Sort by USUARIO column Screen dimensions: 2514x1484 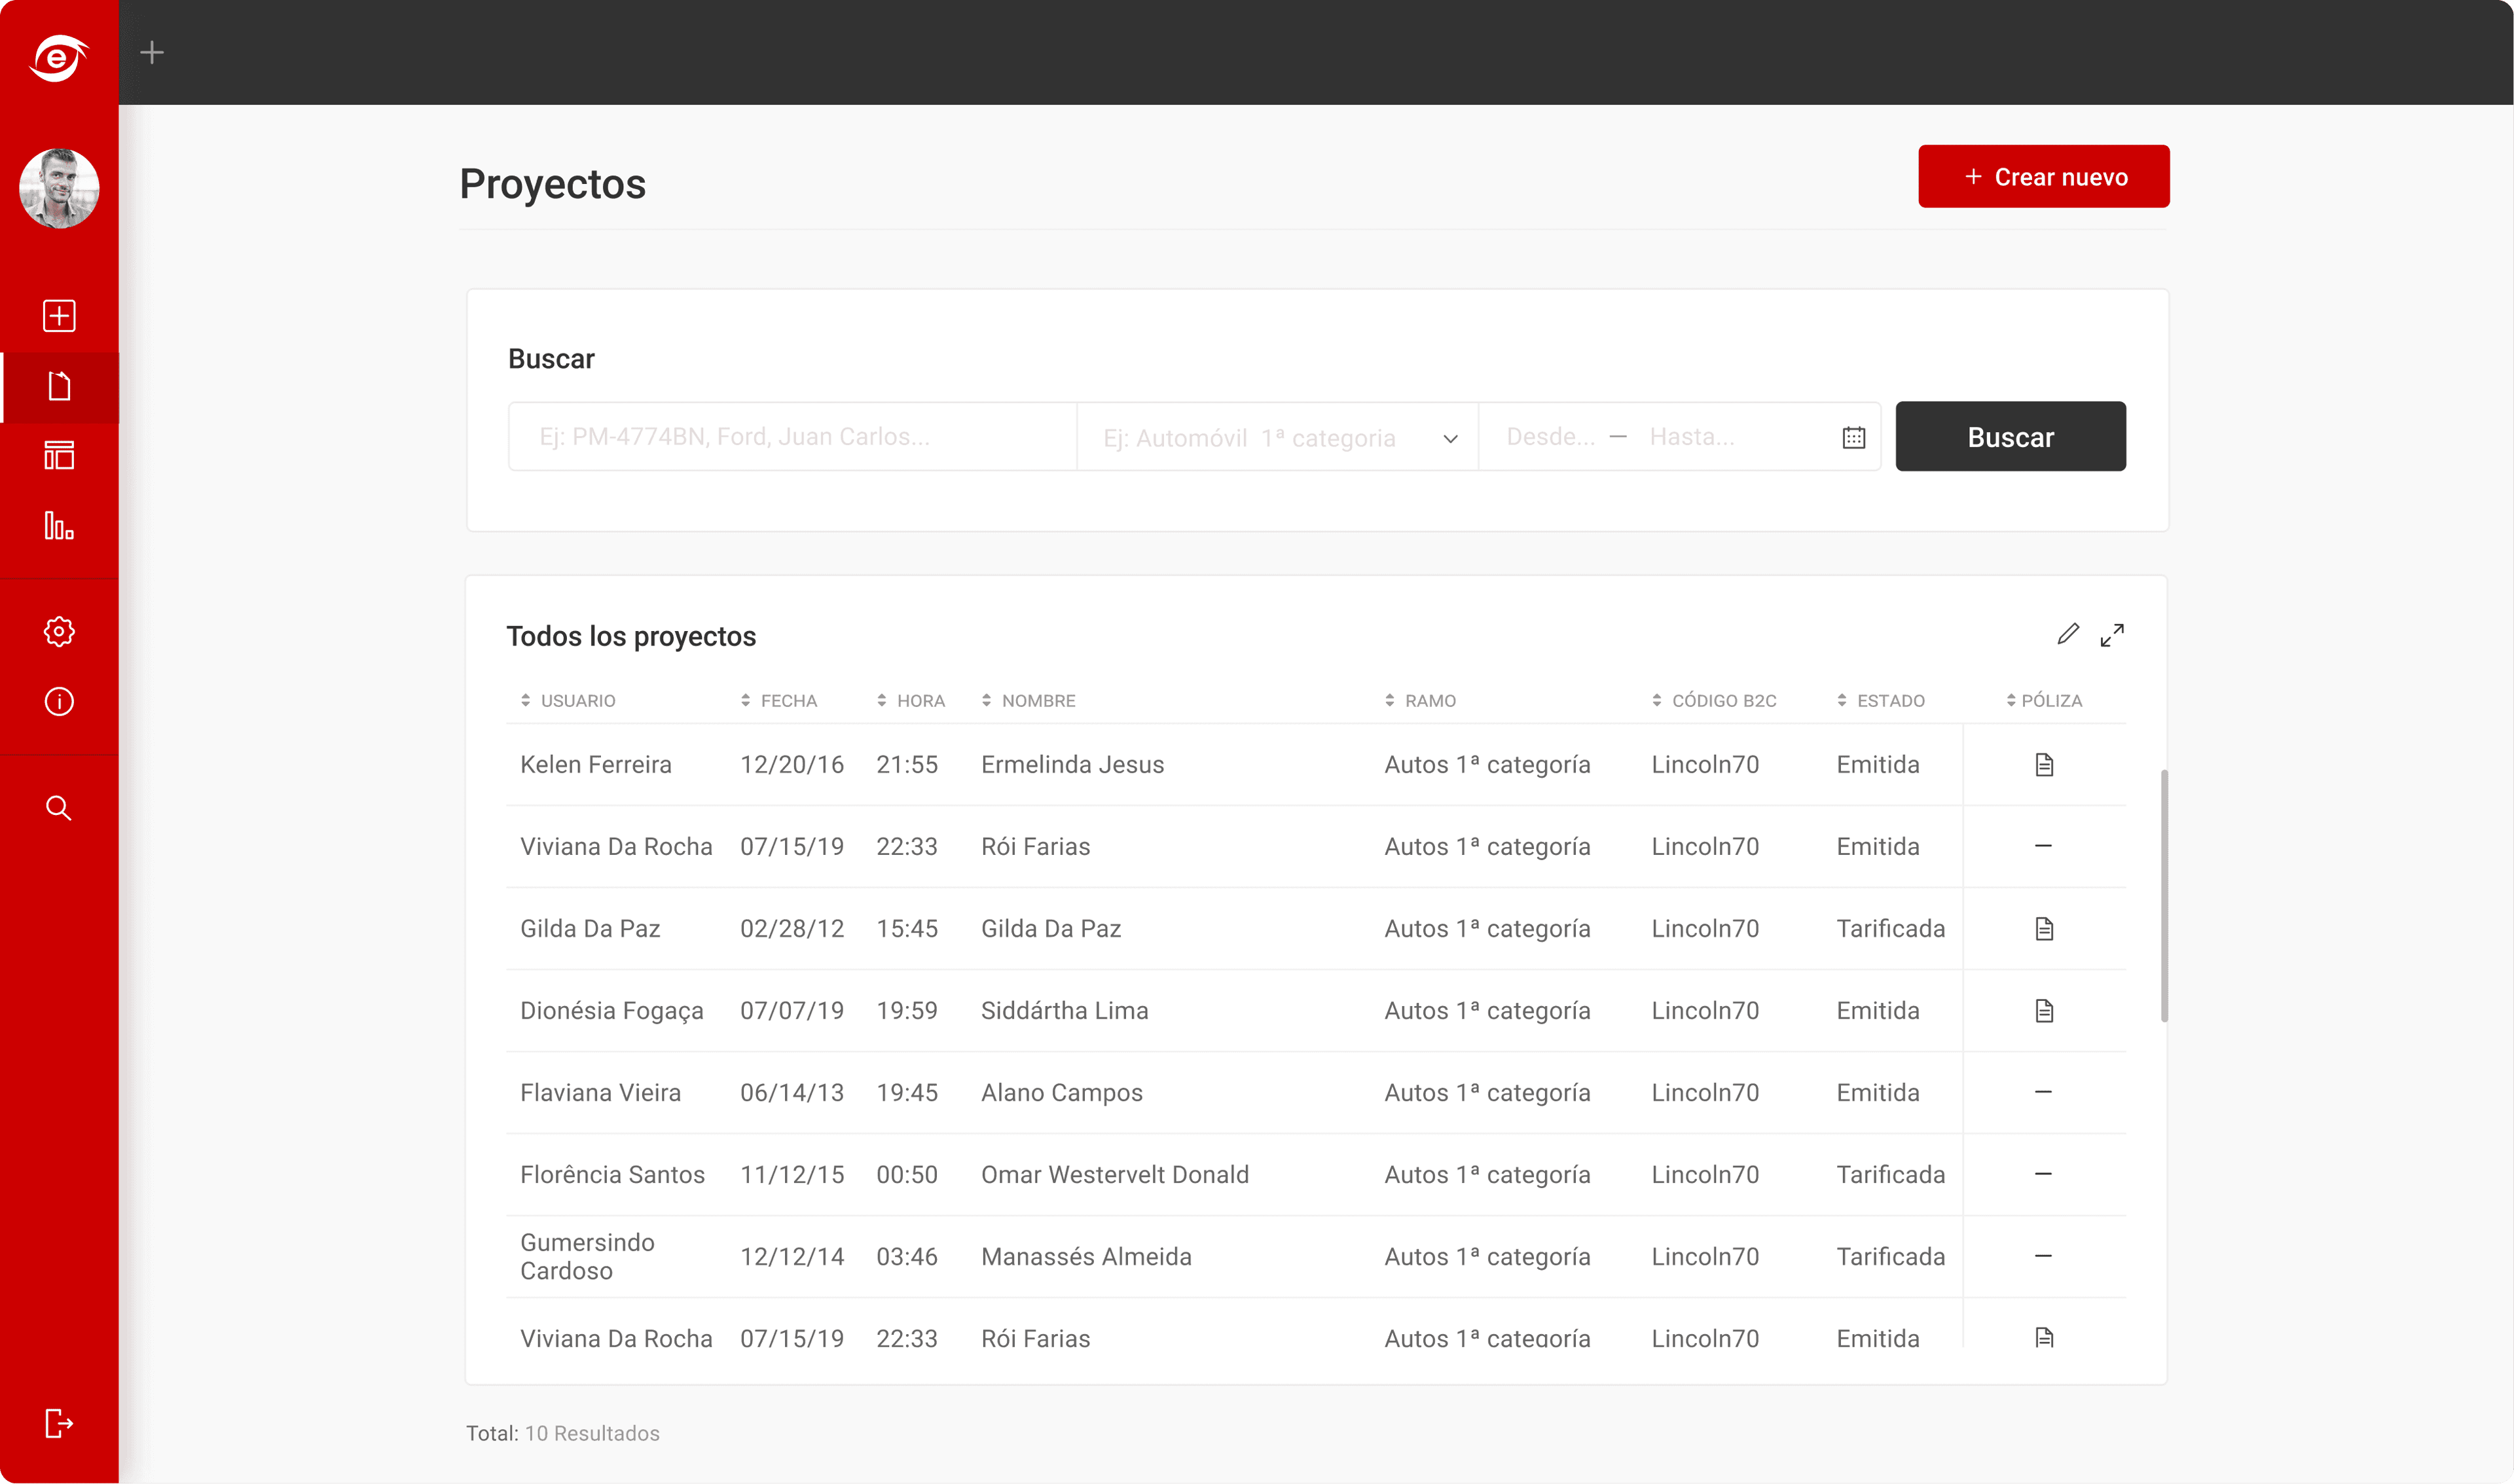[x=567, y=701]
